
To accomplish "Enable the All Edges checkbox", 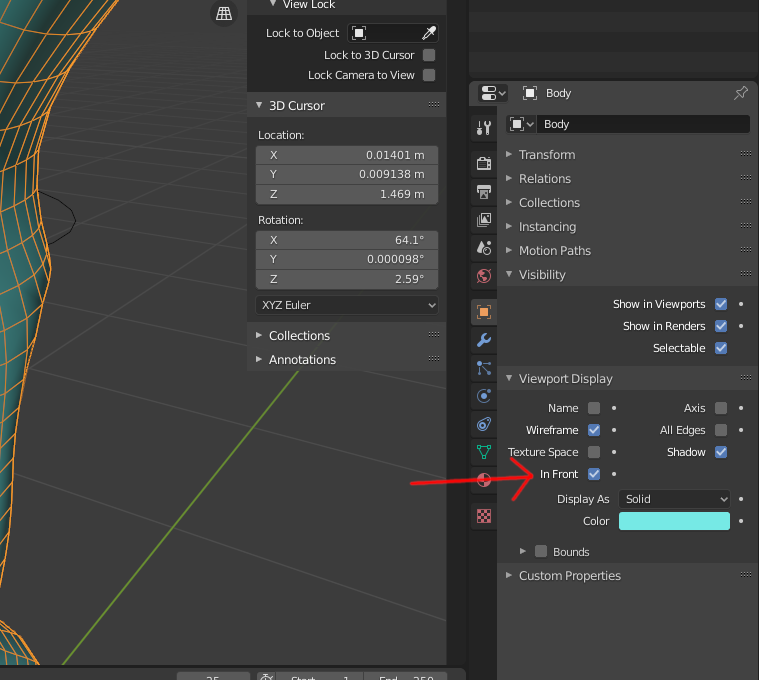I will coord(721,430).
